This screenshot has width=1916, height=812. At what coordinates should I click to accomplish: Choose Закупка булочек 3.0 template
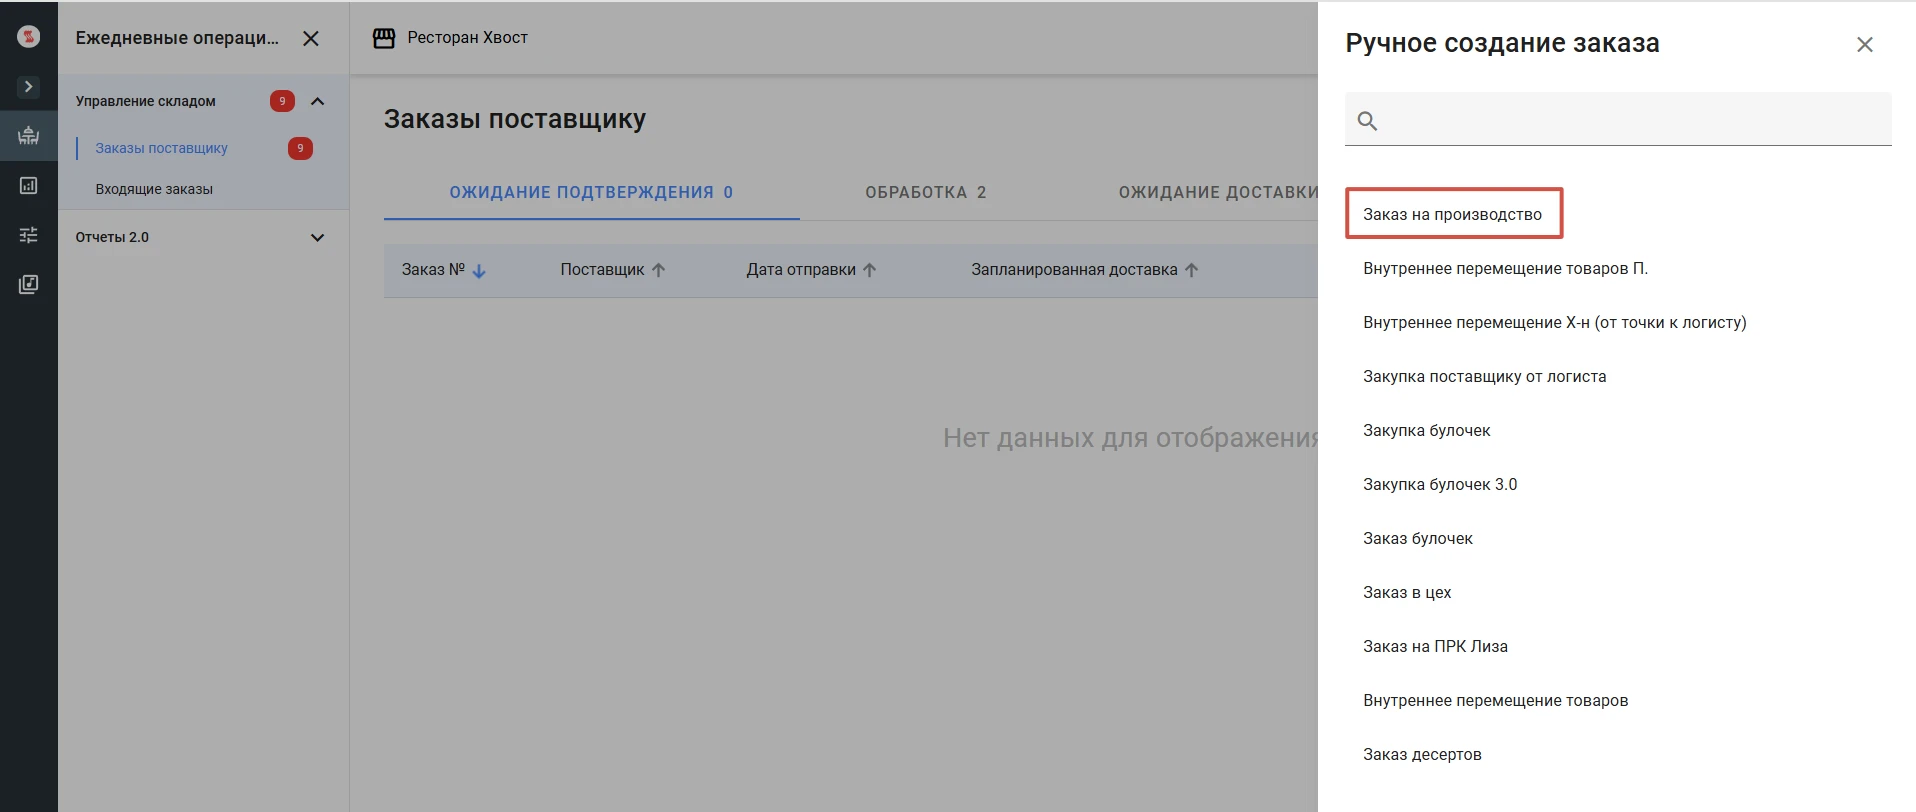tap(1440, 484)
